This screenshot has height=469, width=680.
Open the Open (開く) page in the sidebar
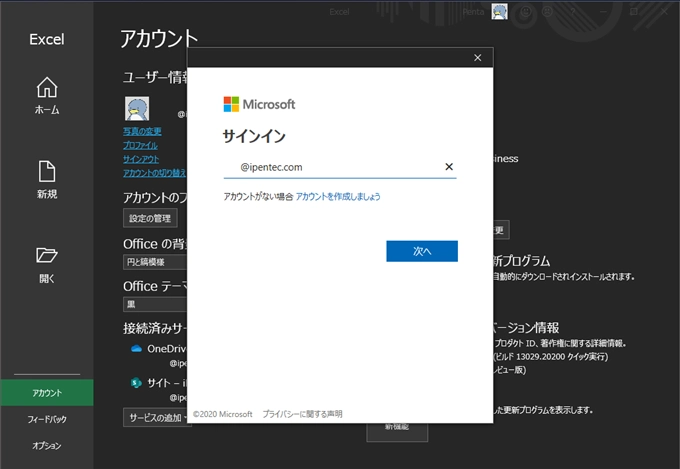(x=47, y=266)
